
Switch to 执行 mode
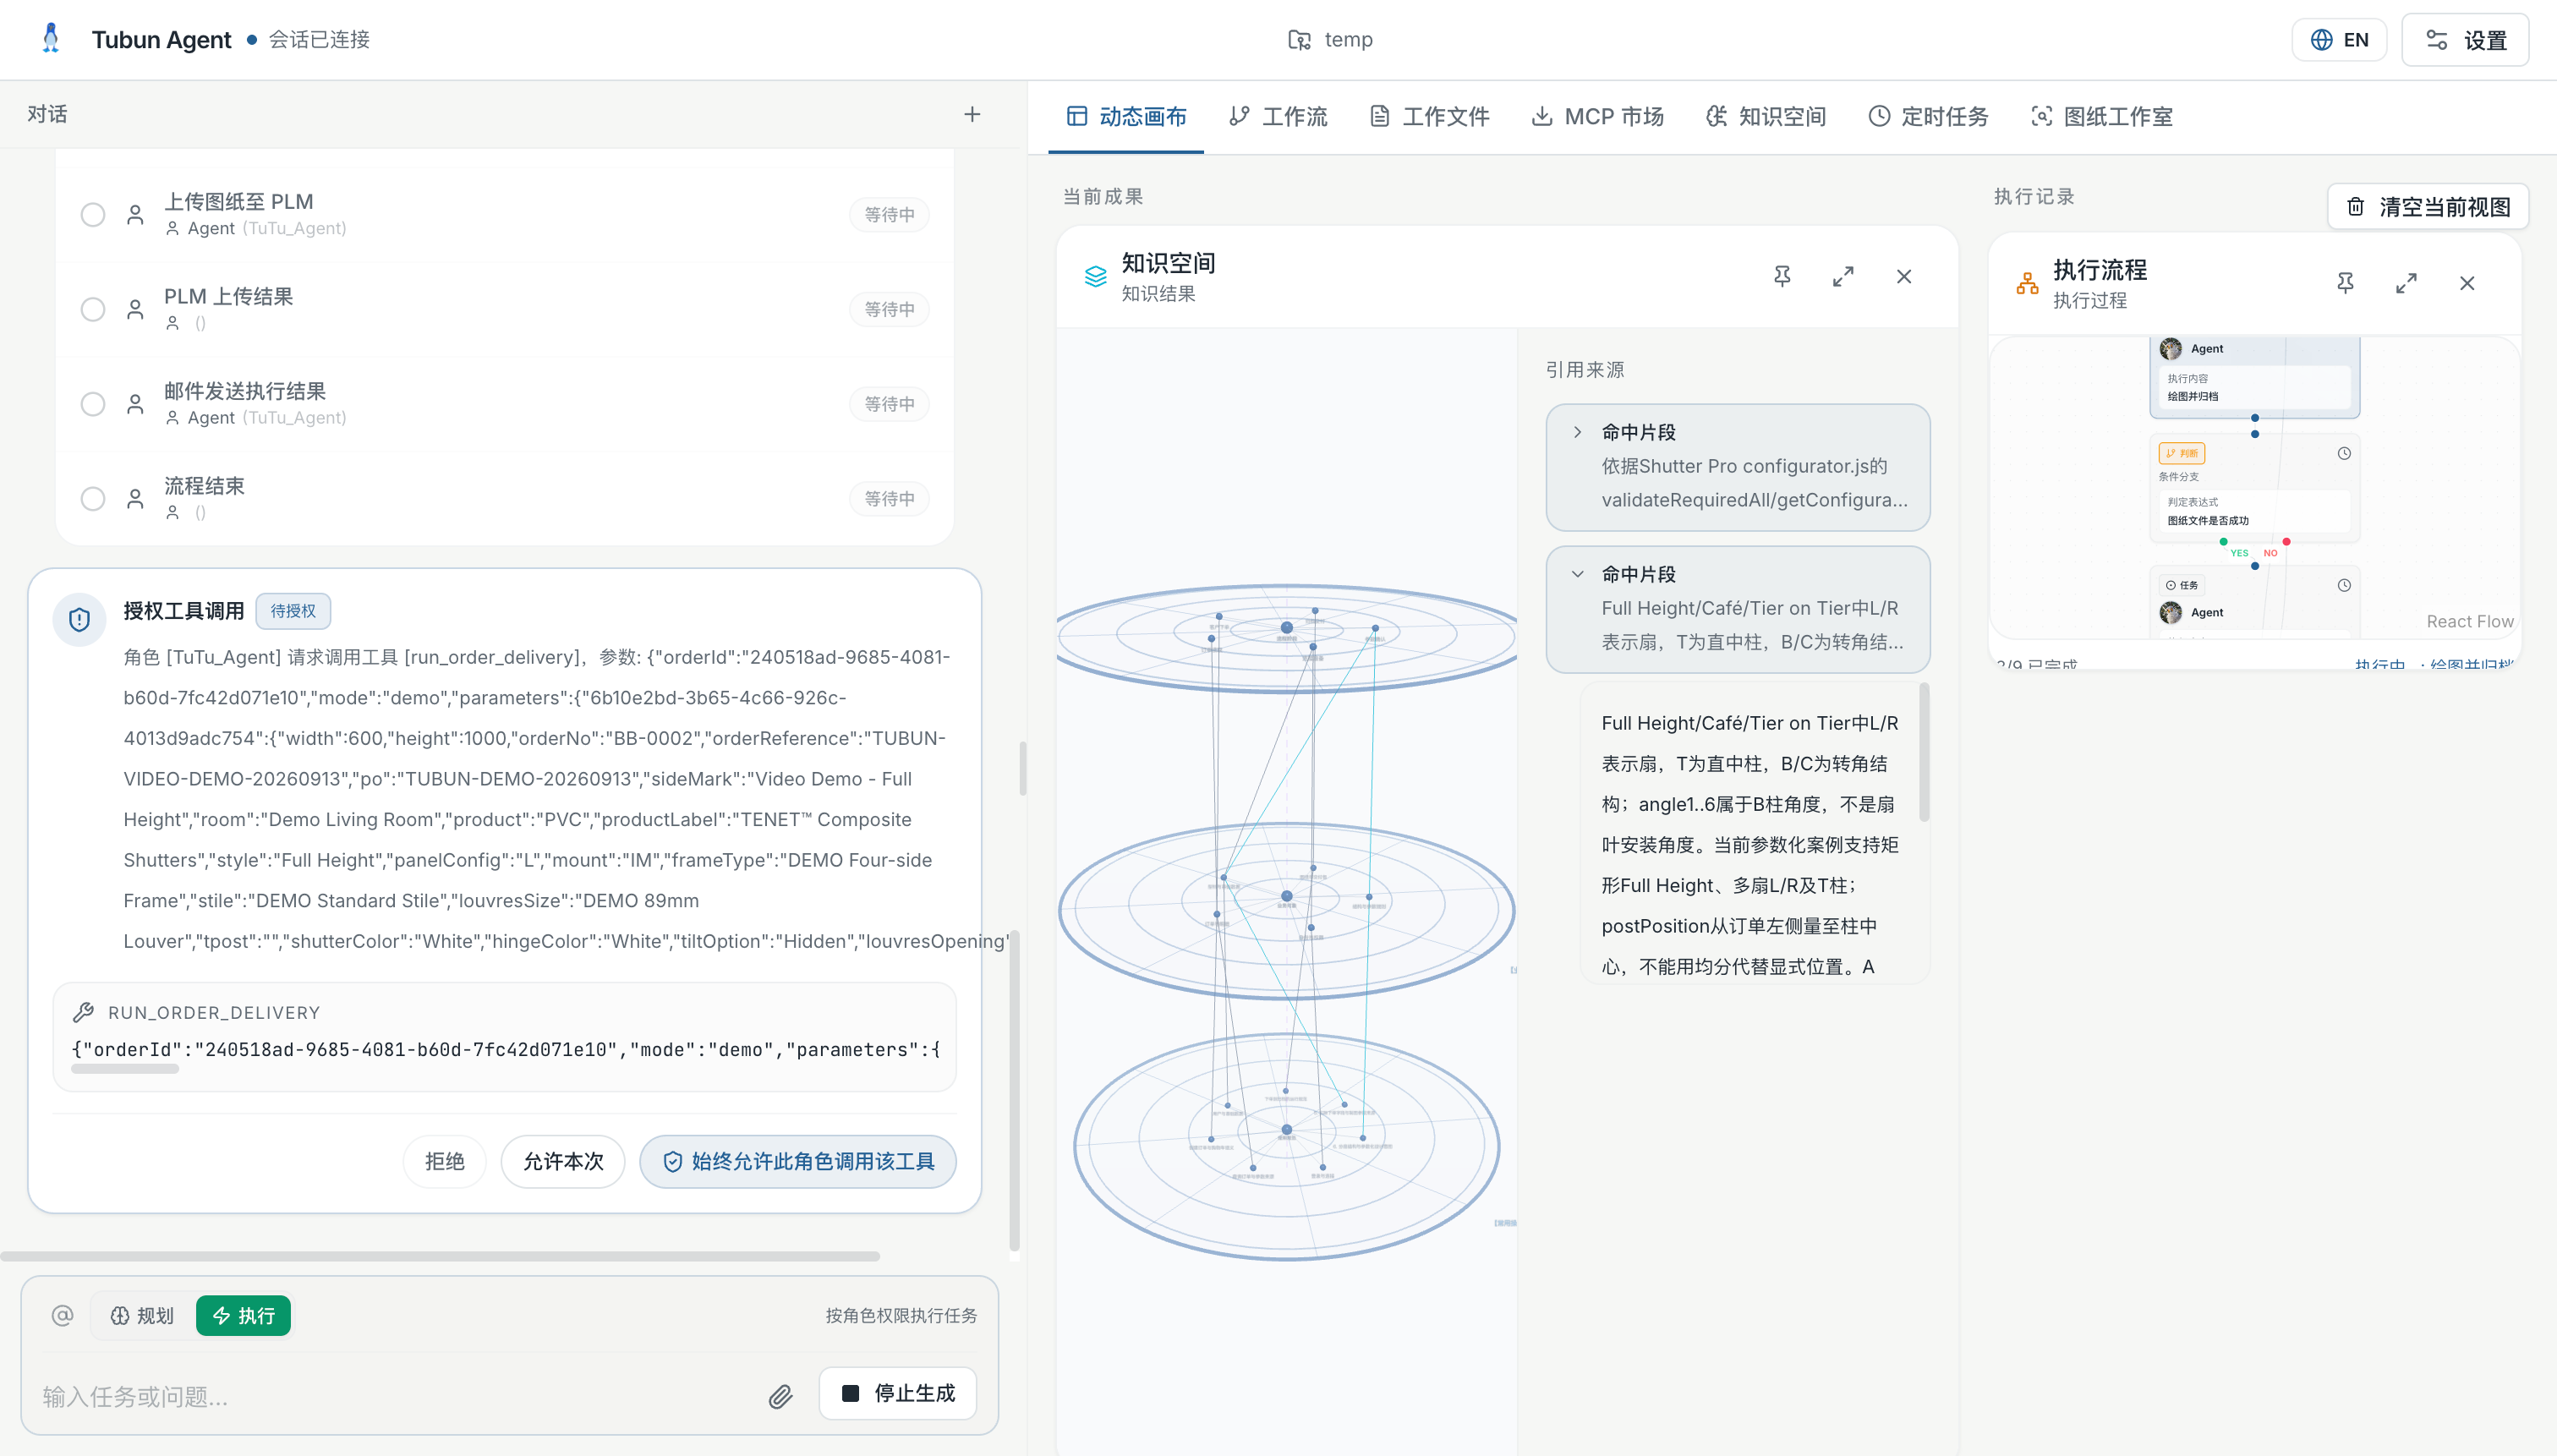click(x=243, y=1315)
